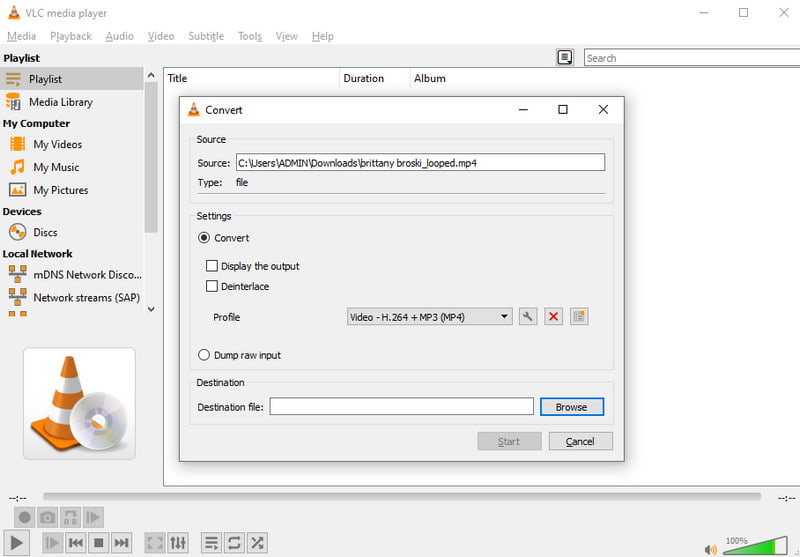
Task: Stop playback with the square button
Action: tap(98, 543)
